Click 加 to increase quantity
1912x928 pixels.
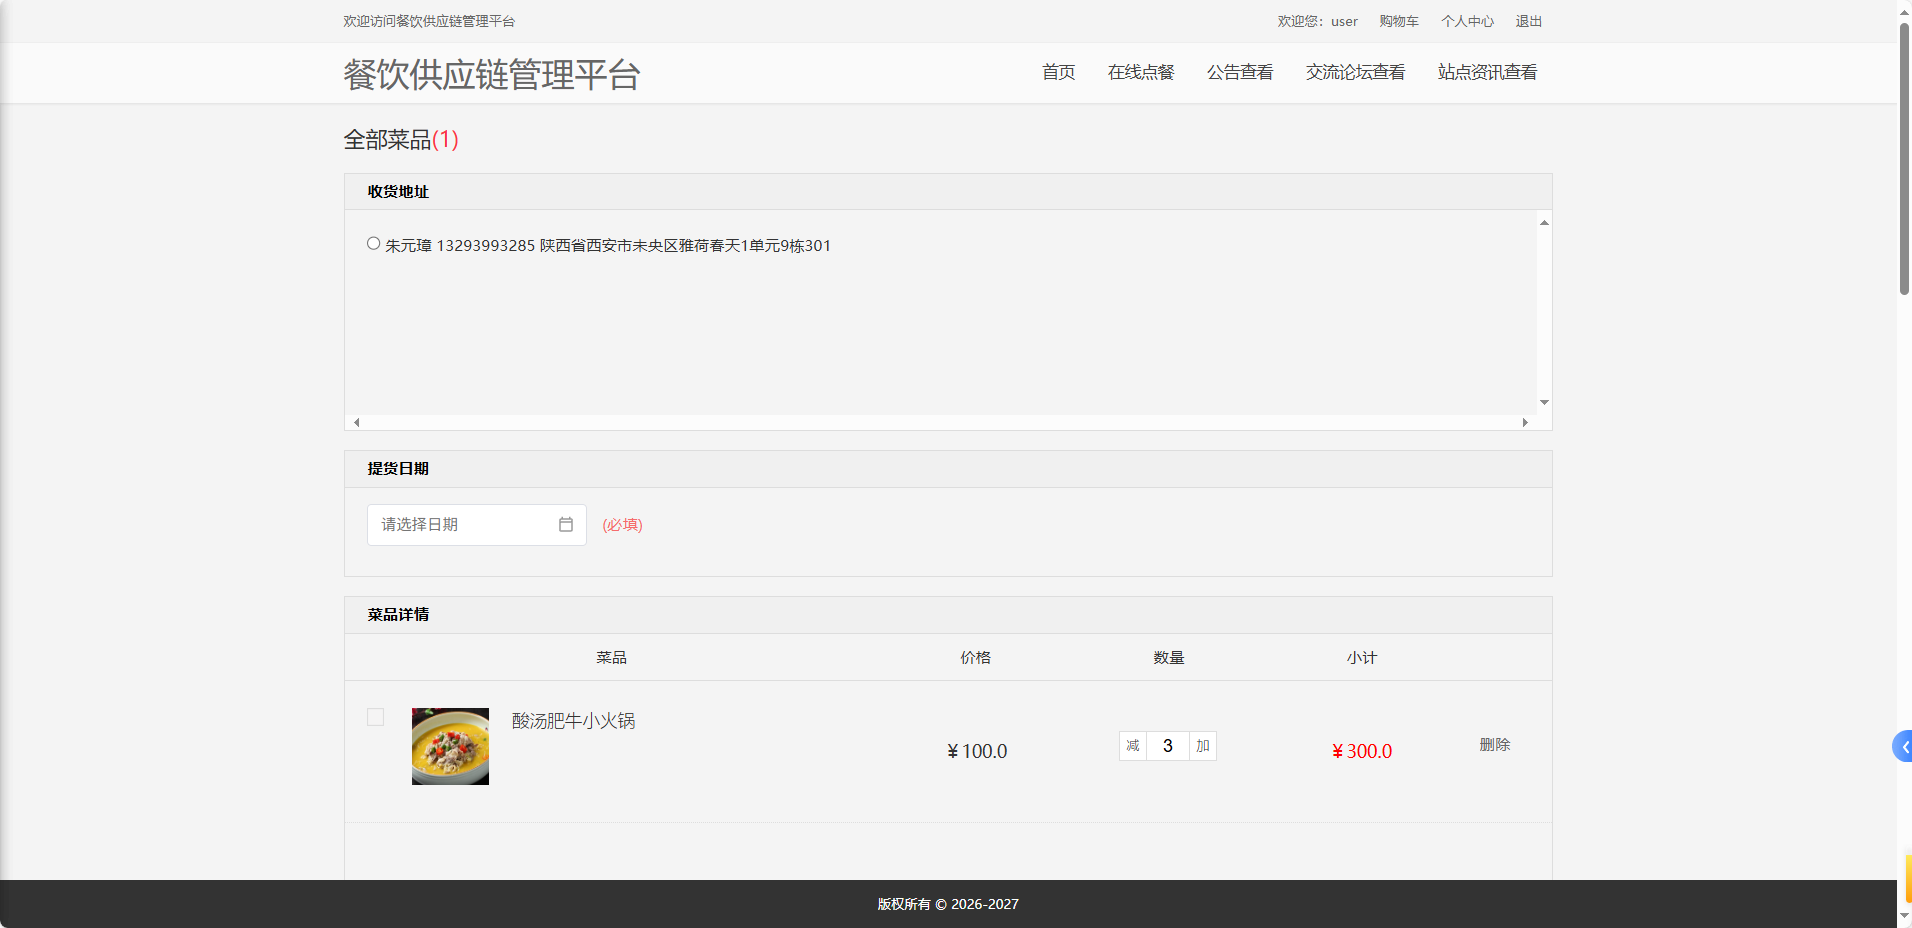pyautogui.click(x=1202, y=746)
